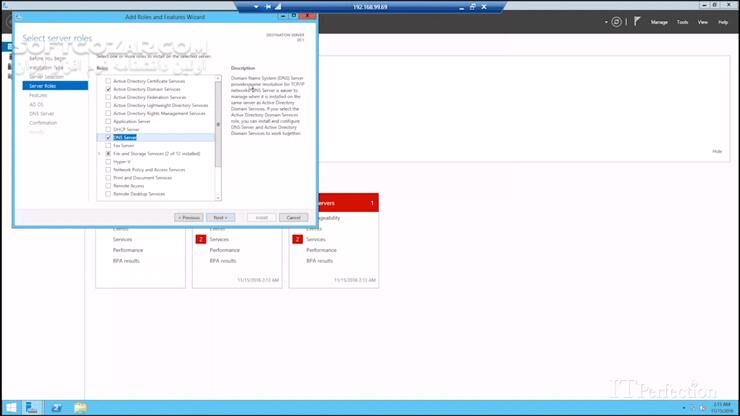Viewport: 740px width, 416px height.
Task: Open the Tools menu
Action: pos(682,22)
